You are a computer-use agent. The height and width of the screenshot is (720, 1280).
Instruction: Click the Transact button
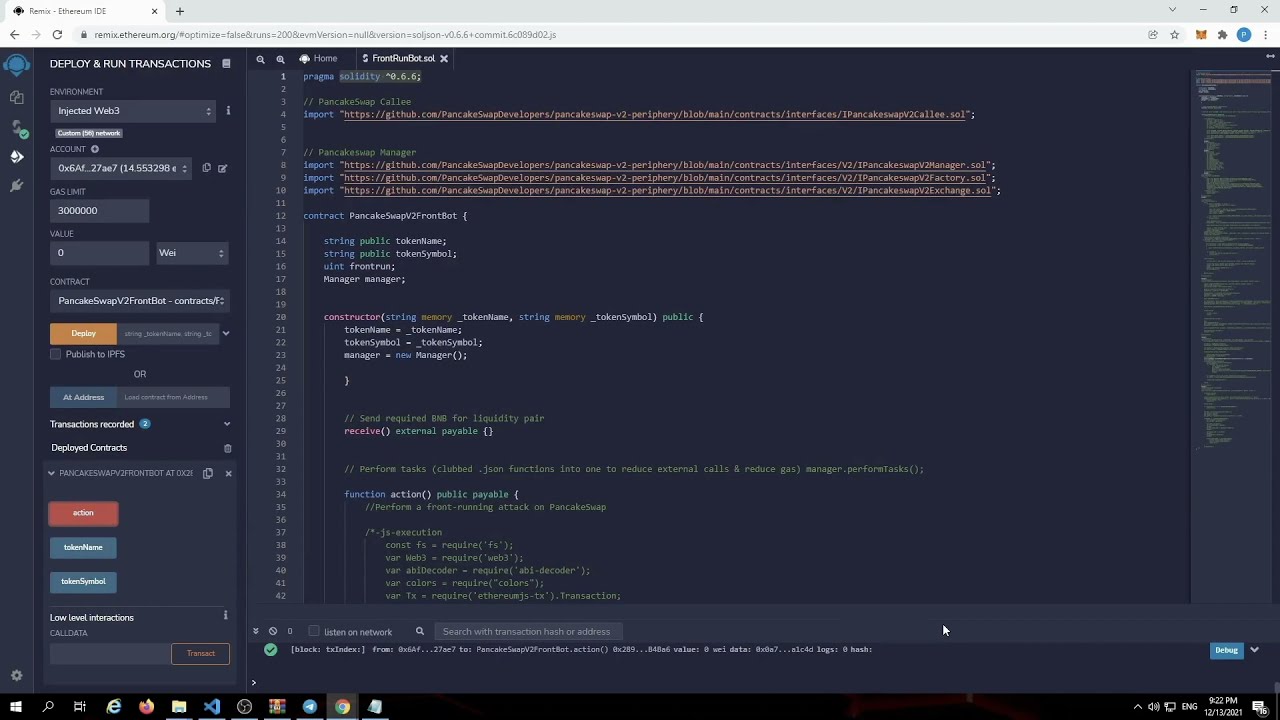click(201, 654)
